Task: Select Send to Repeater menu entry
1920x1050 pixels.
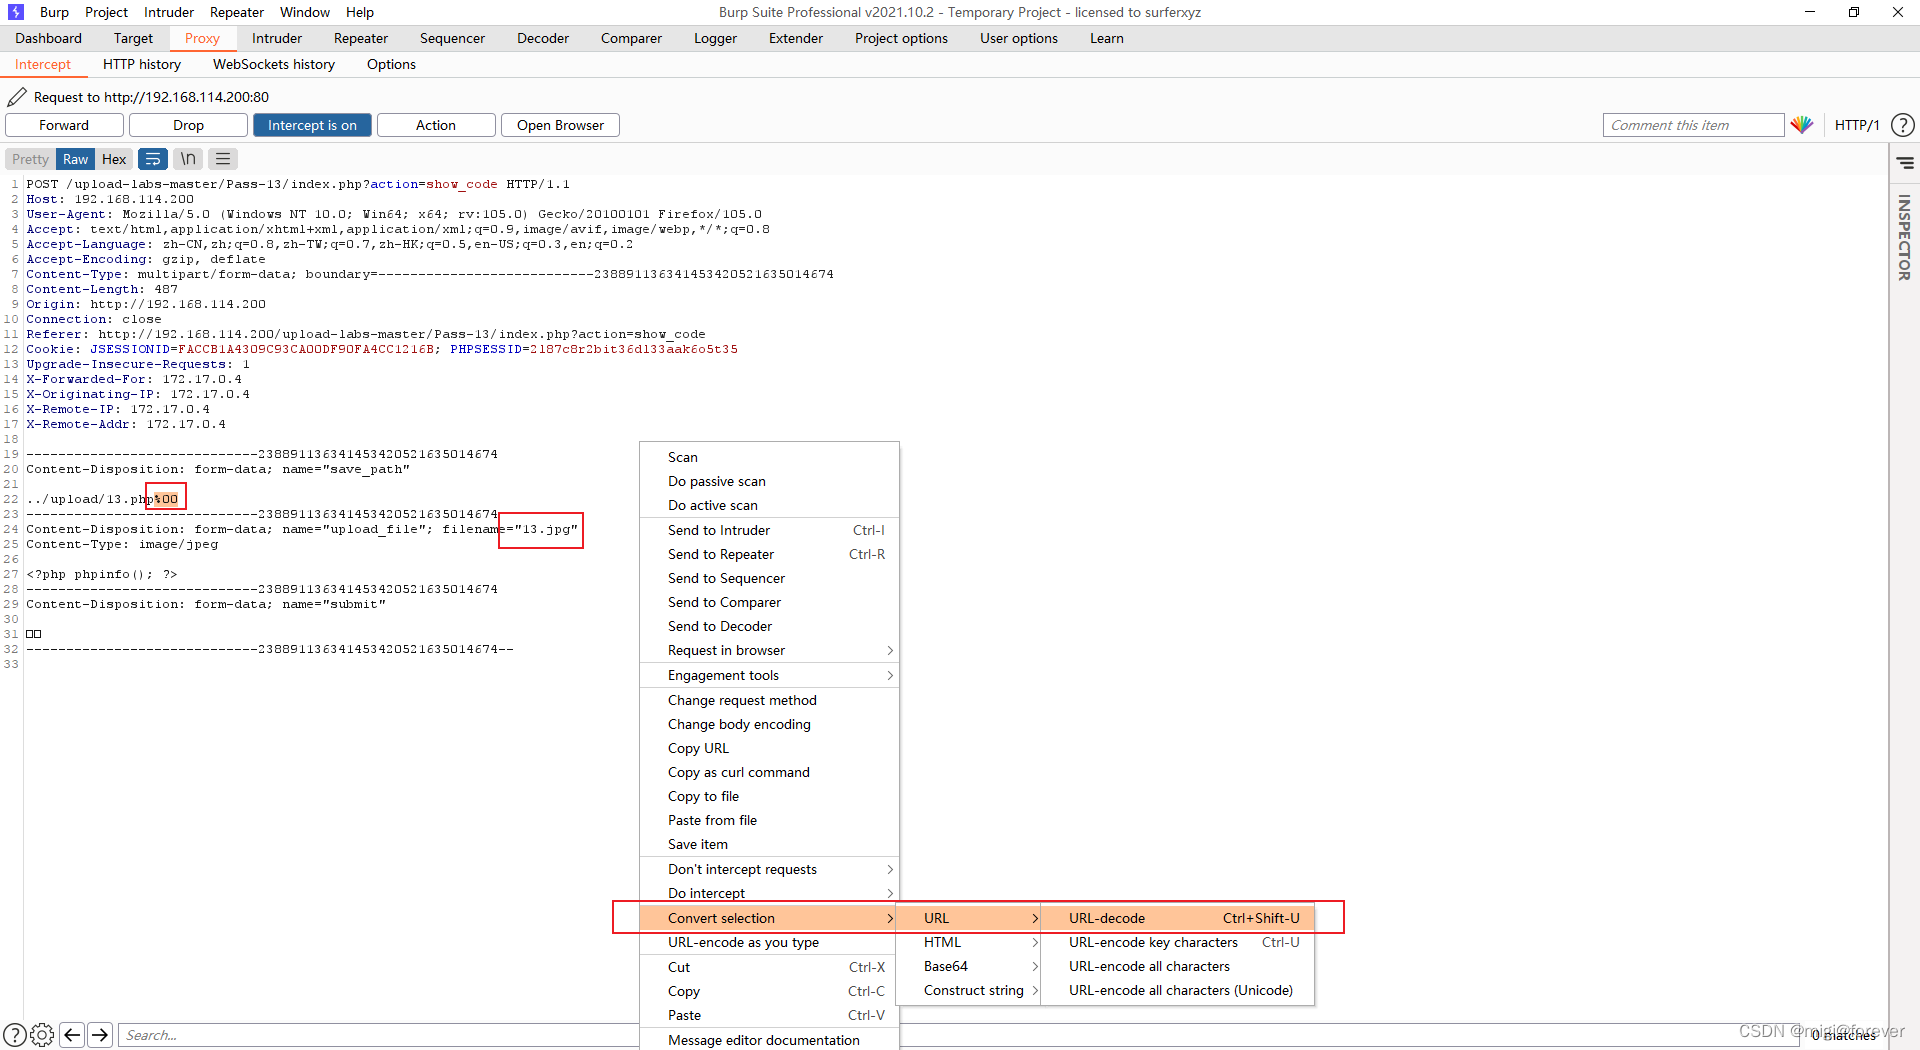Action: click(x=769, y=555)
